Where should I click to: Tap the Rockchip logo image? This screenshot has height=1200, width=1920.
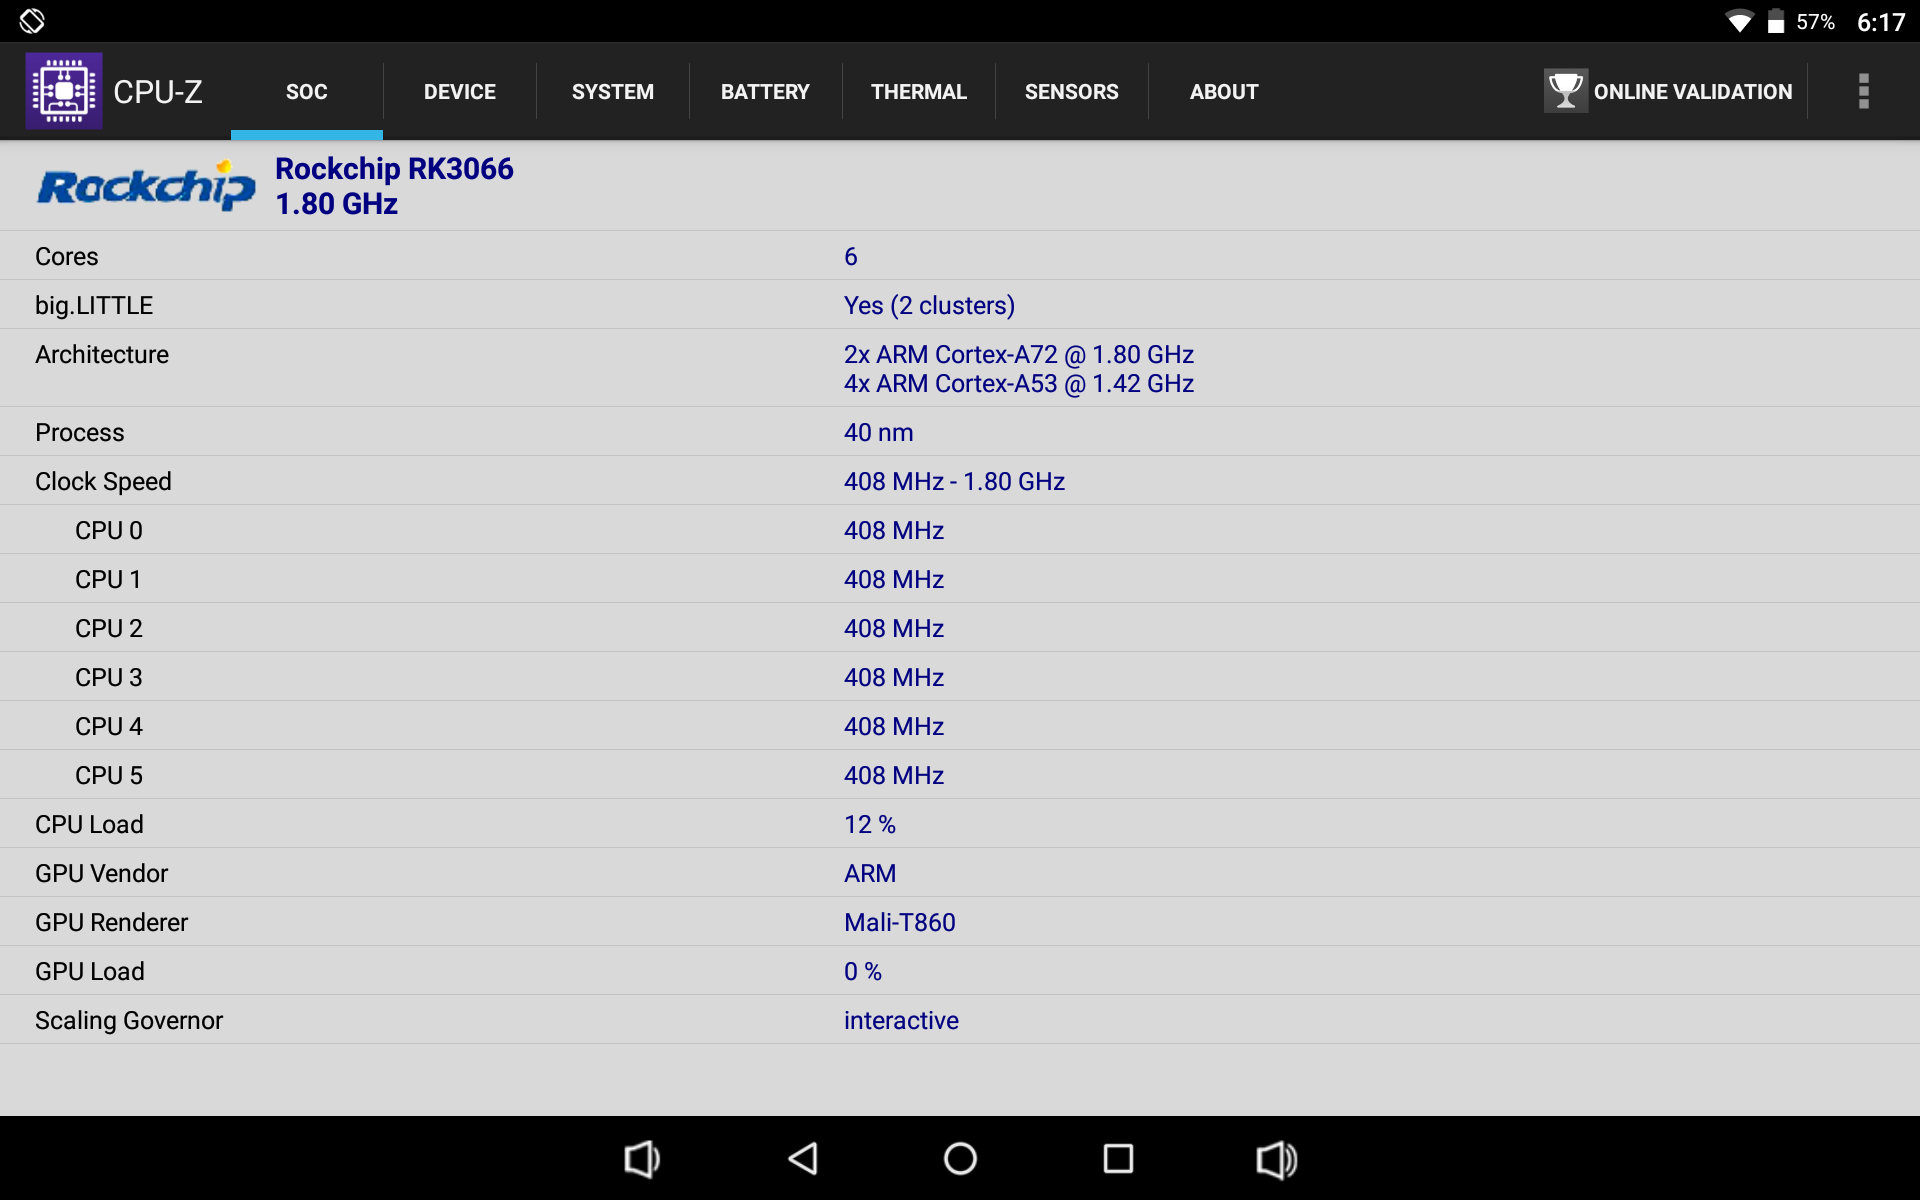click(147, 186)
